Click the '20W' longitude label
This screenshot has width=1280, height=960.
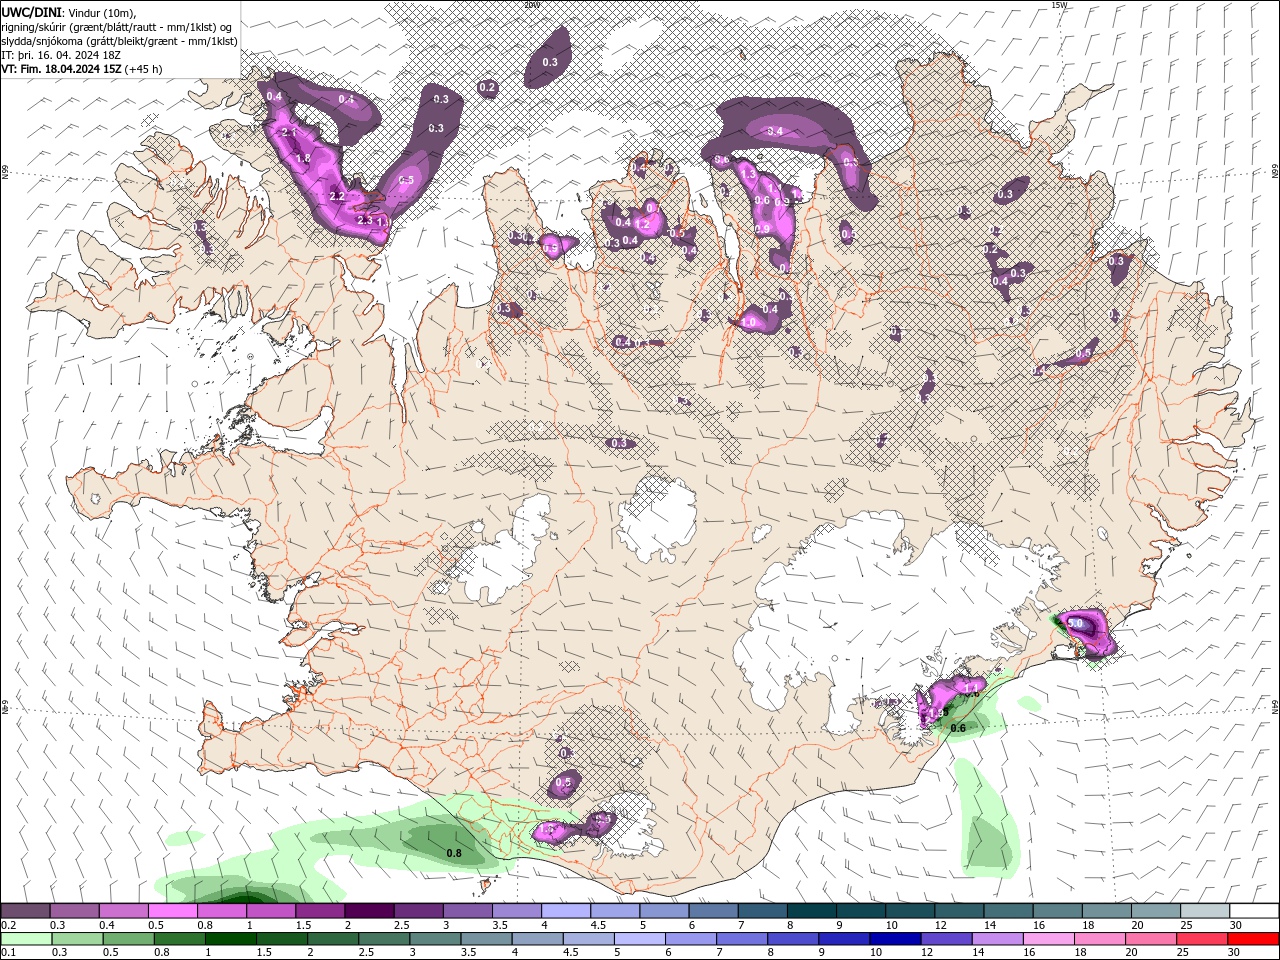pyautogui.click(x=531, y=4)
